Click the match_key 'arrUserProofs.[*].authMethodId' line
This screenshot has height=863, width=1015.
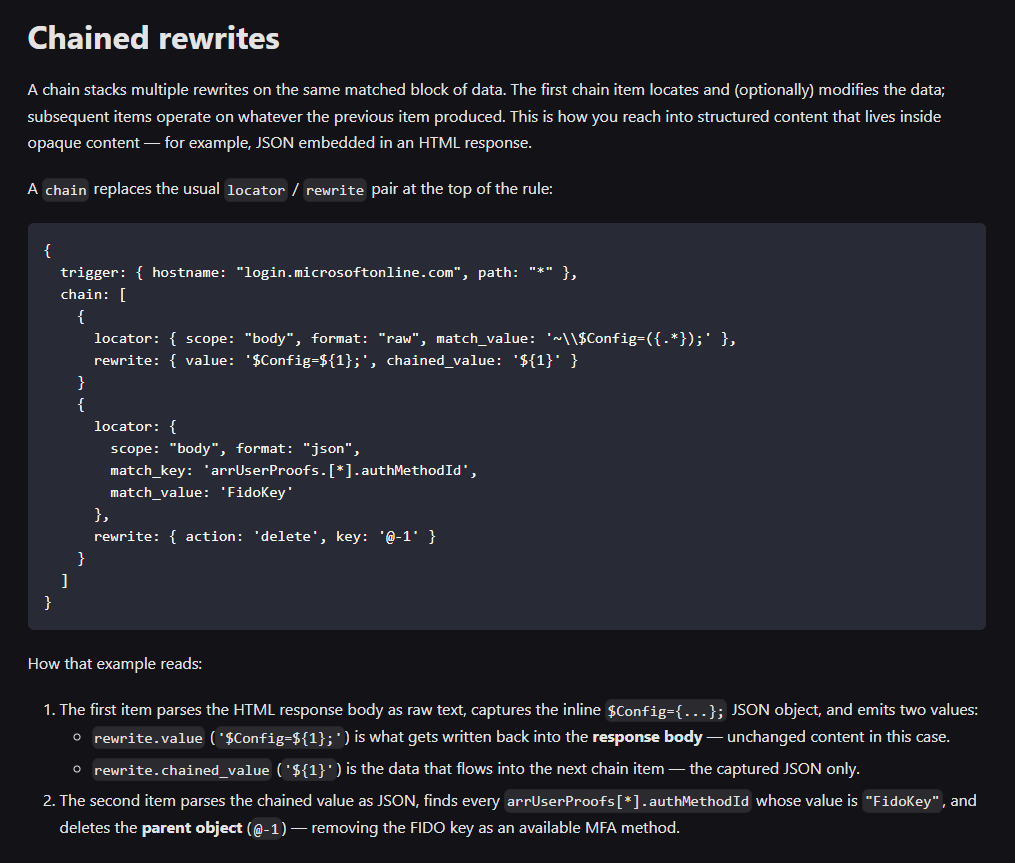(x=293, y=471)
